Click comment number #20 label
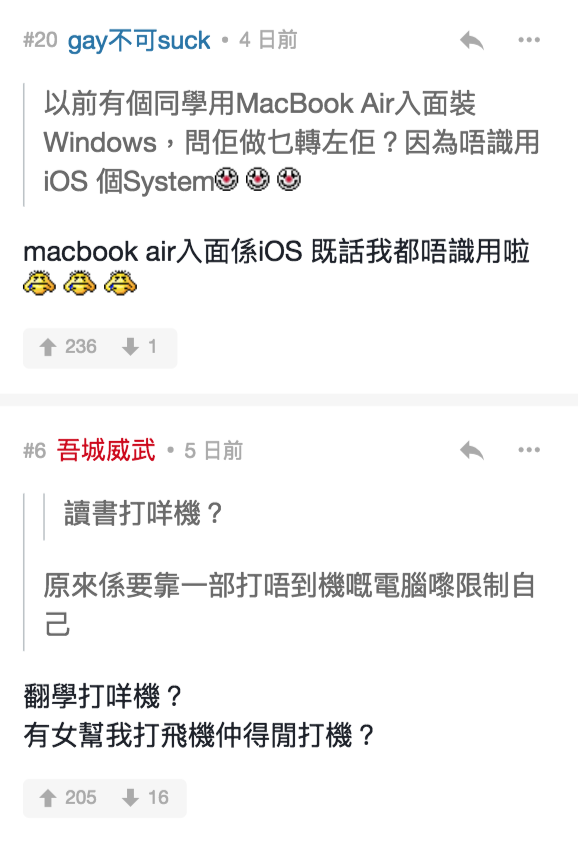The width and height of the screenshot is (578, 842). [x=40, y=40]
